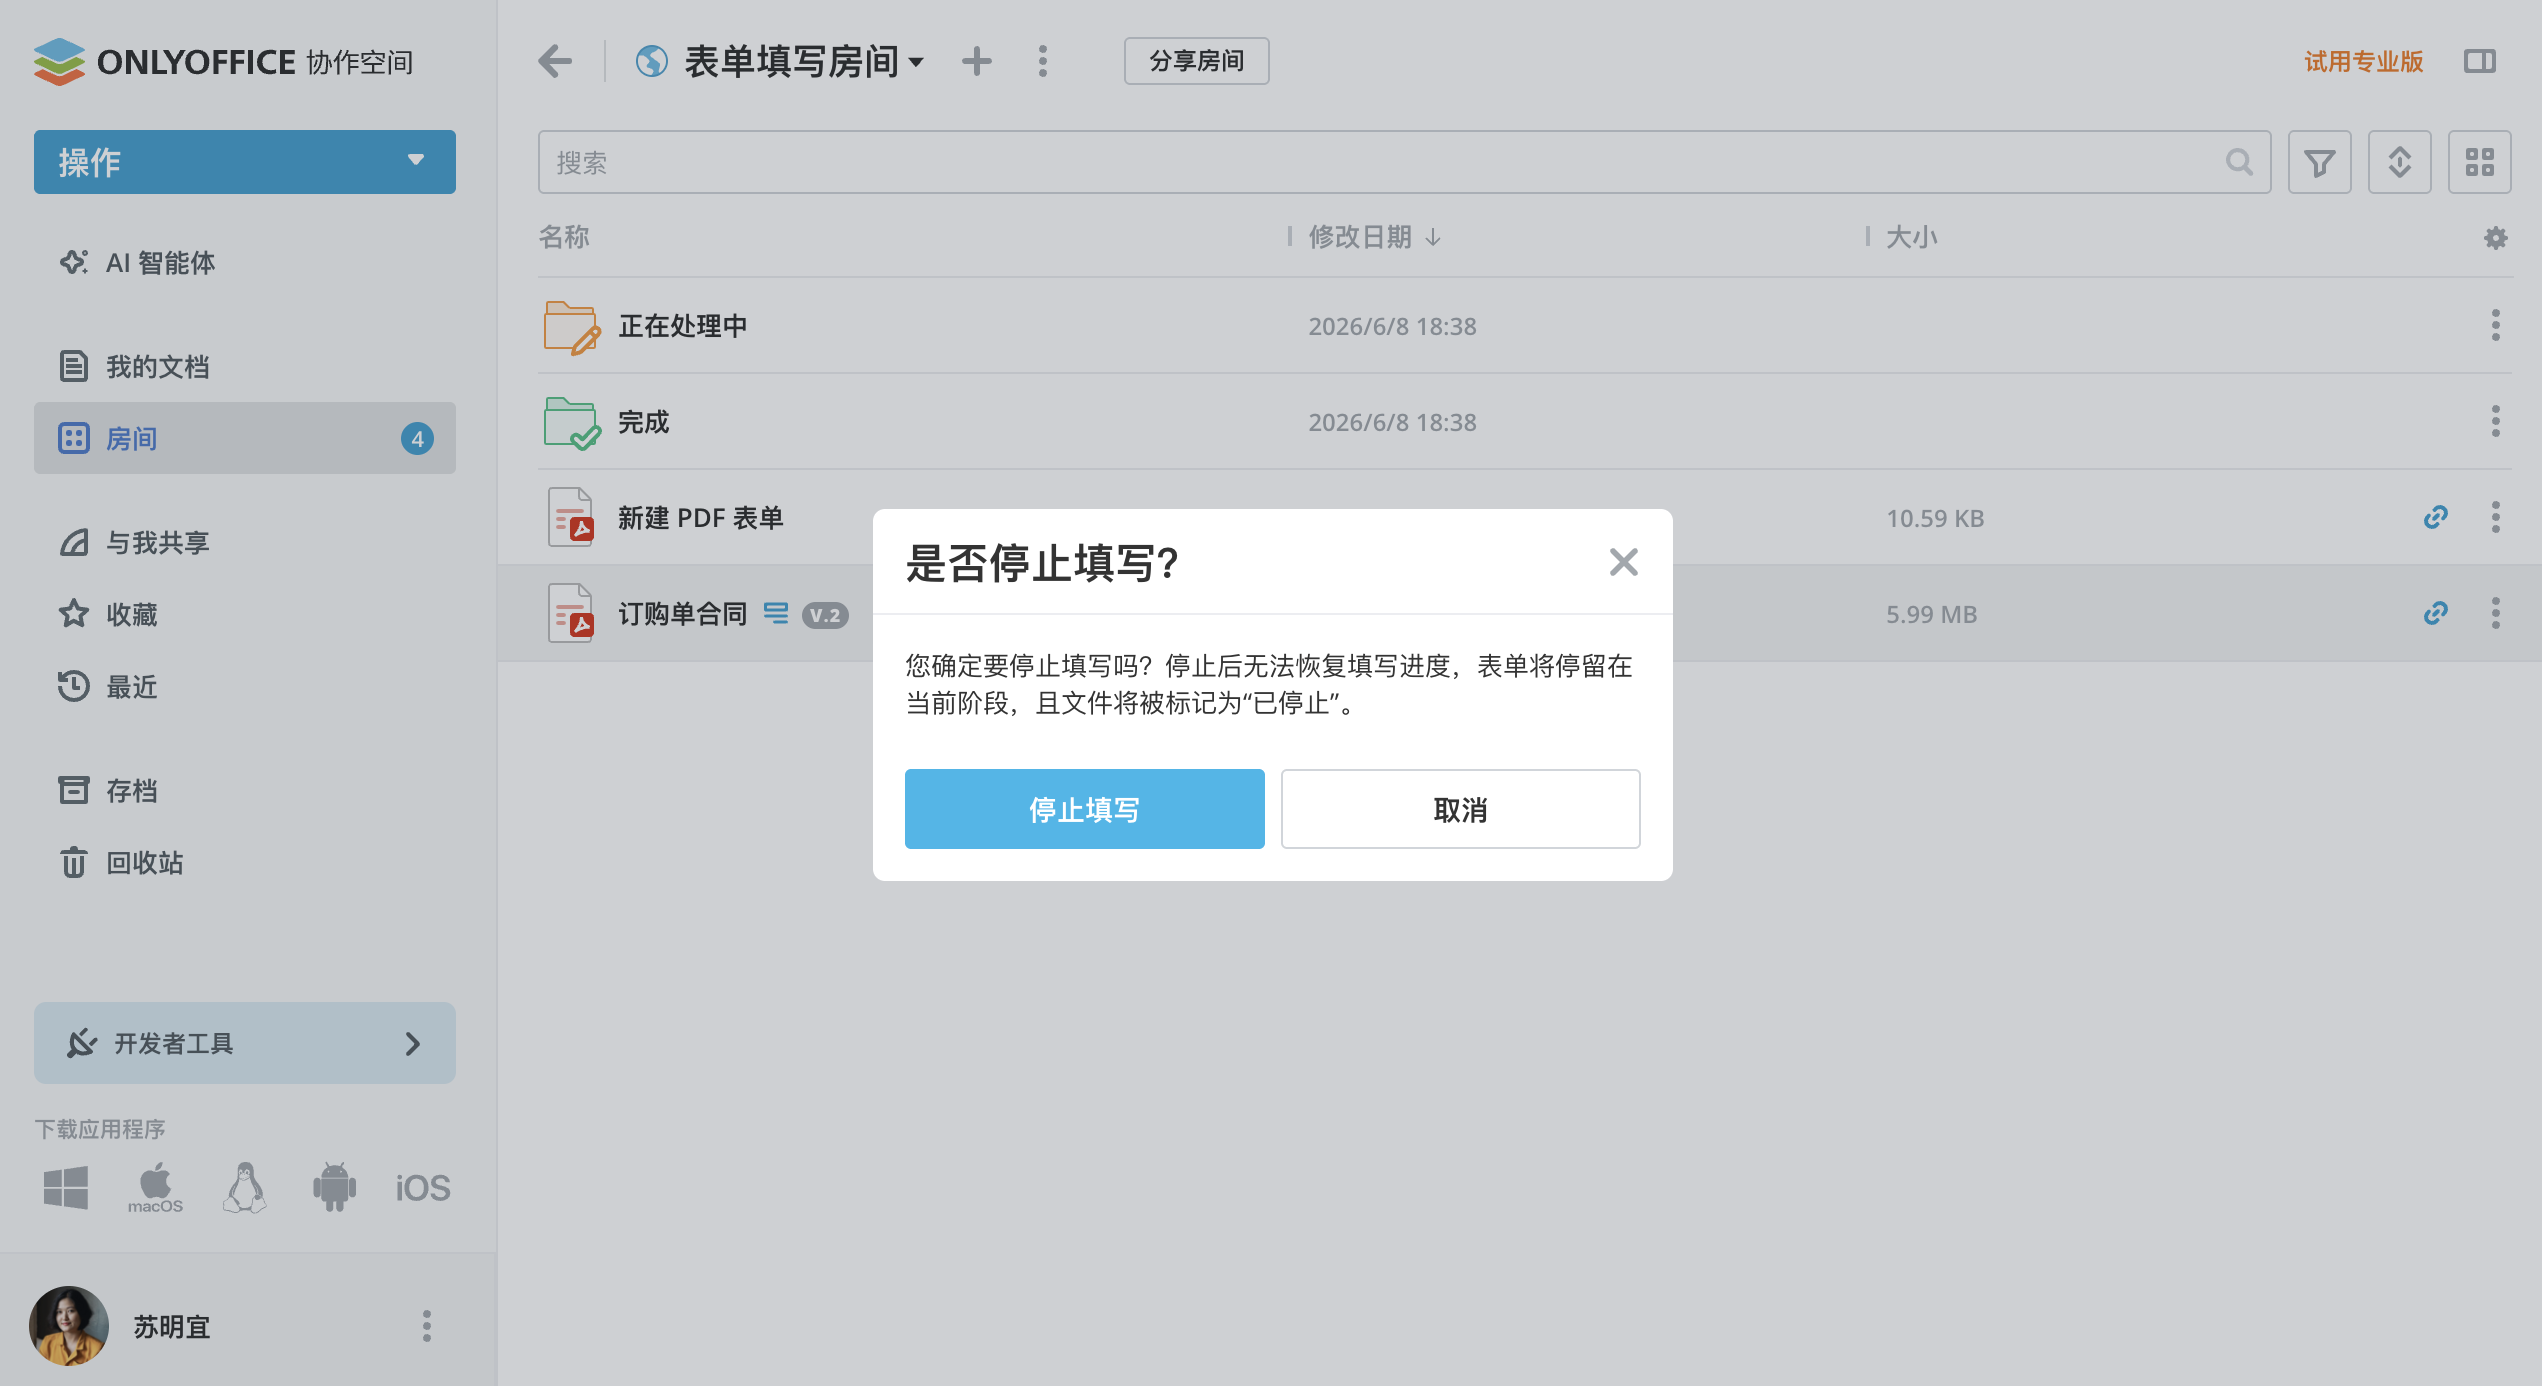This screenshot has height=1386, width=2542.
Task: Sort by the 名称 column header
Action: [564, 237]
